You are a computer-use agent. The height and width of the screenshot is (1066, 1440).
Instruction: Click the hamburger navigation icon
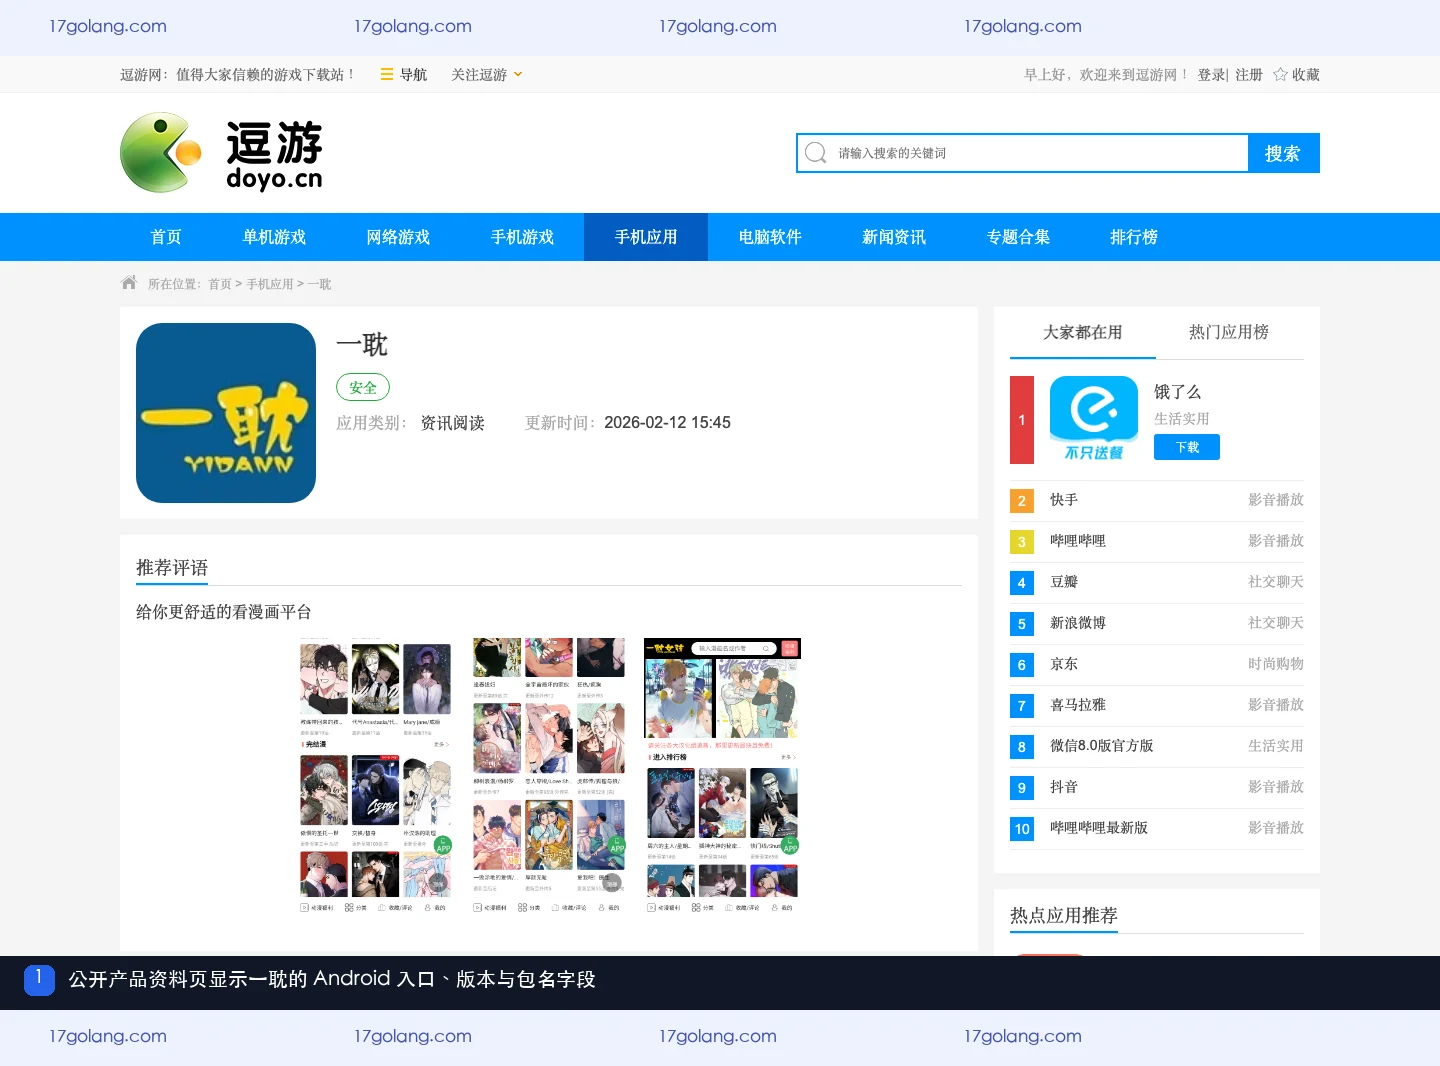point(387,74)
